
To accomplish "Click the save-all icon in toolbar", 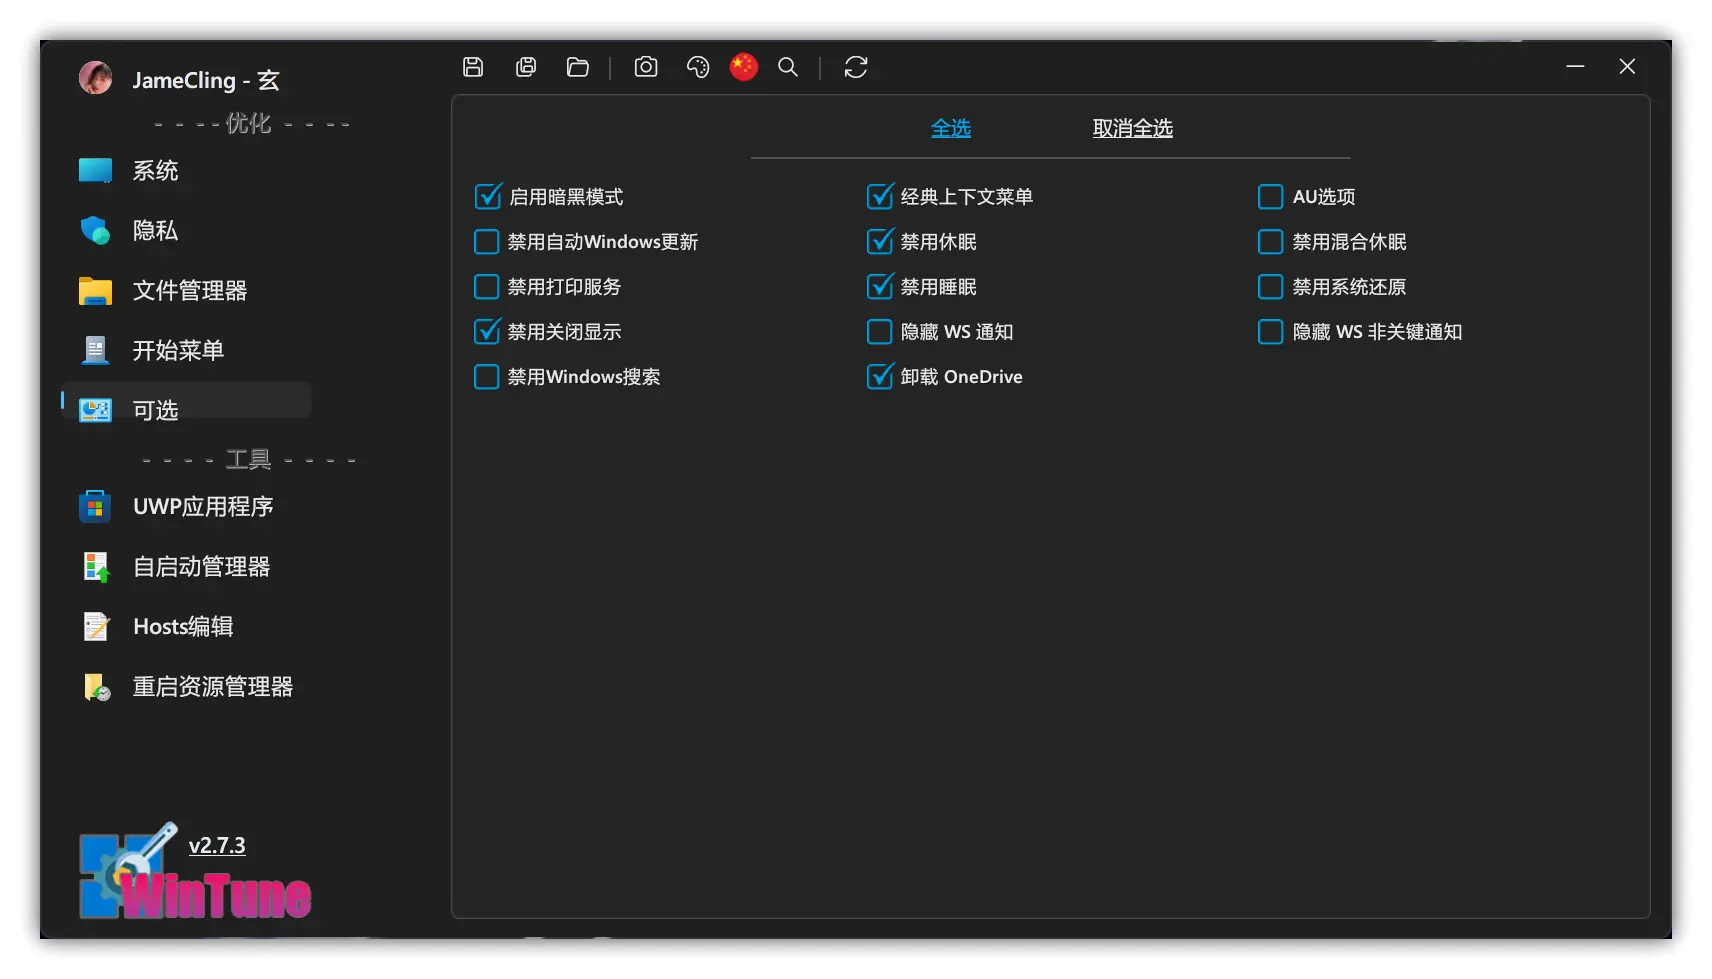I will [526, 67].
